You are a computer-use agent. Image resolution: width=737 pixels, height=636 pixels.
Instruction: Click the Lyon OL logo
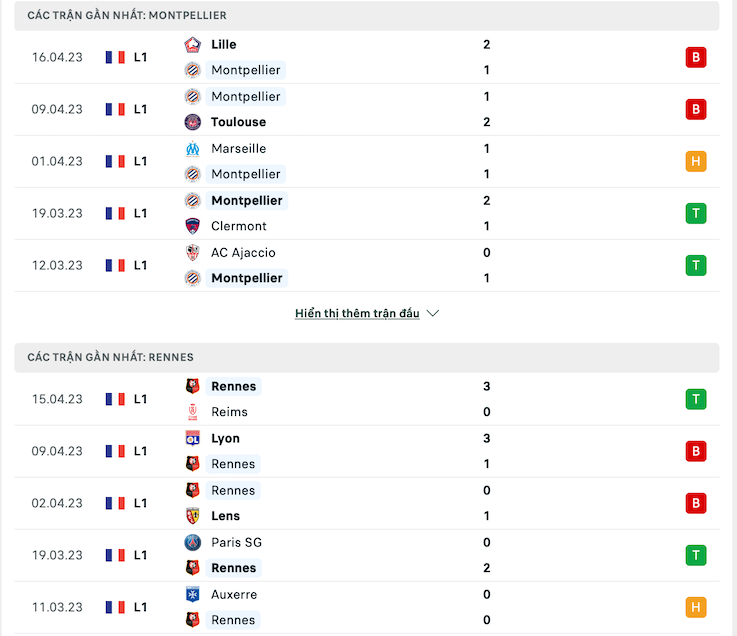pyautogui.click(x=192, y=439)
